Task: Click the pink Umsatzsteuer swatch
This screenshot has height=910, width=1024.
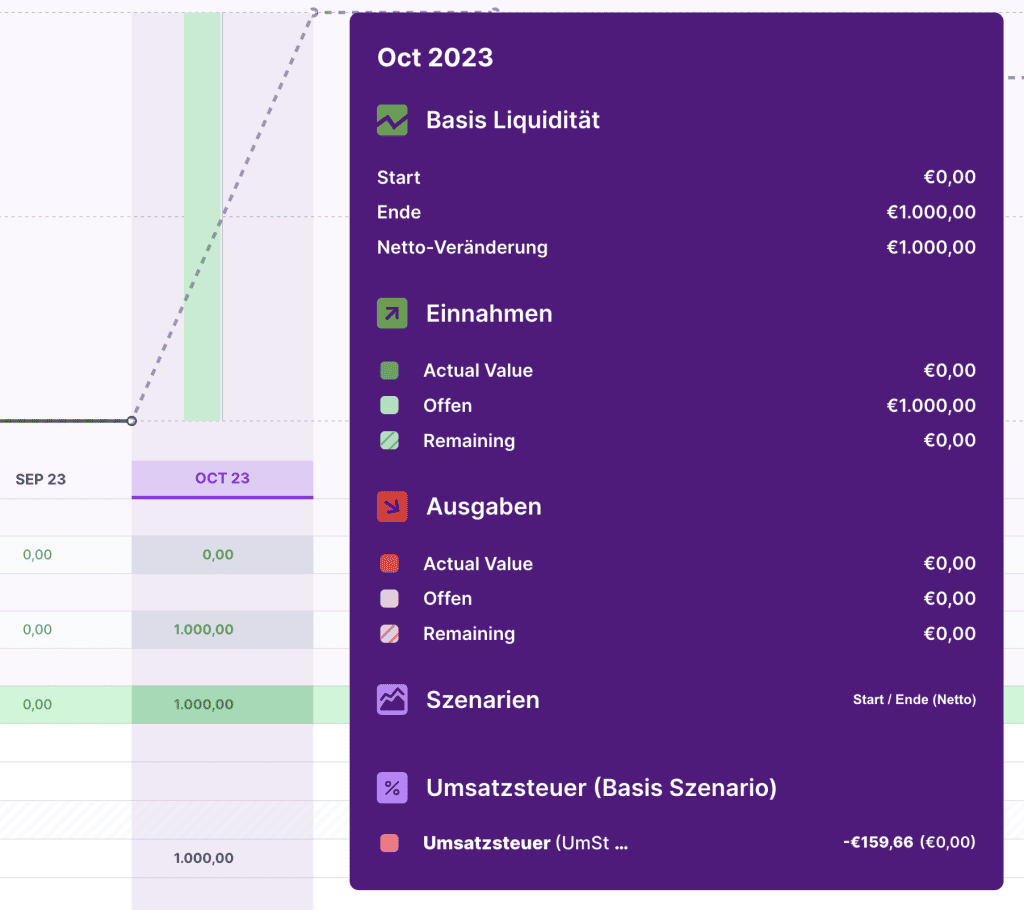Action: click(x=390, y=843)
